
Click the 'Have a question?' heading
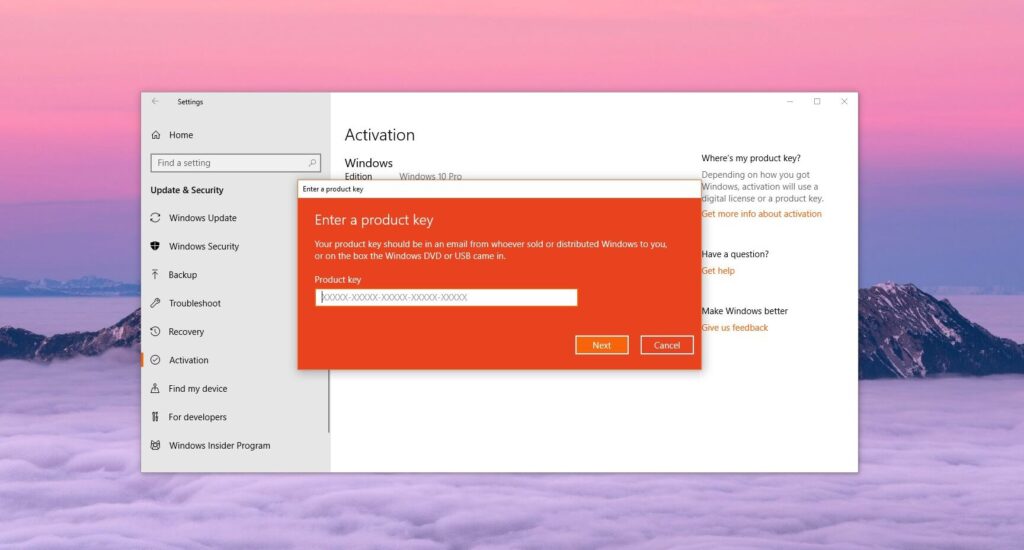pyautogui.click(x=735, y=254)
